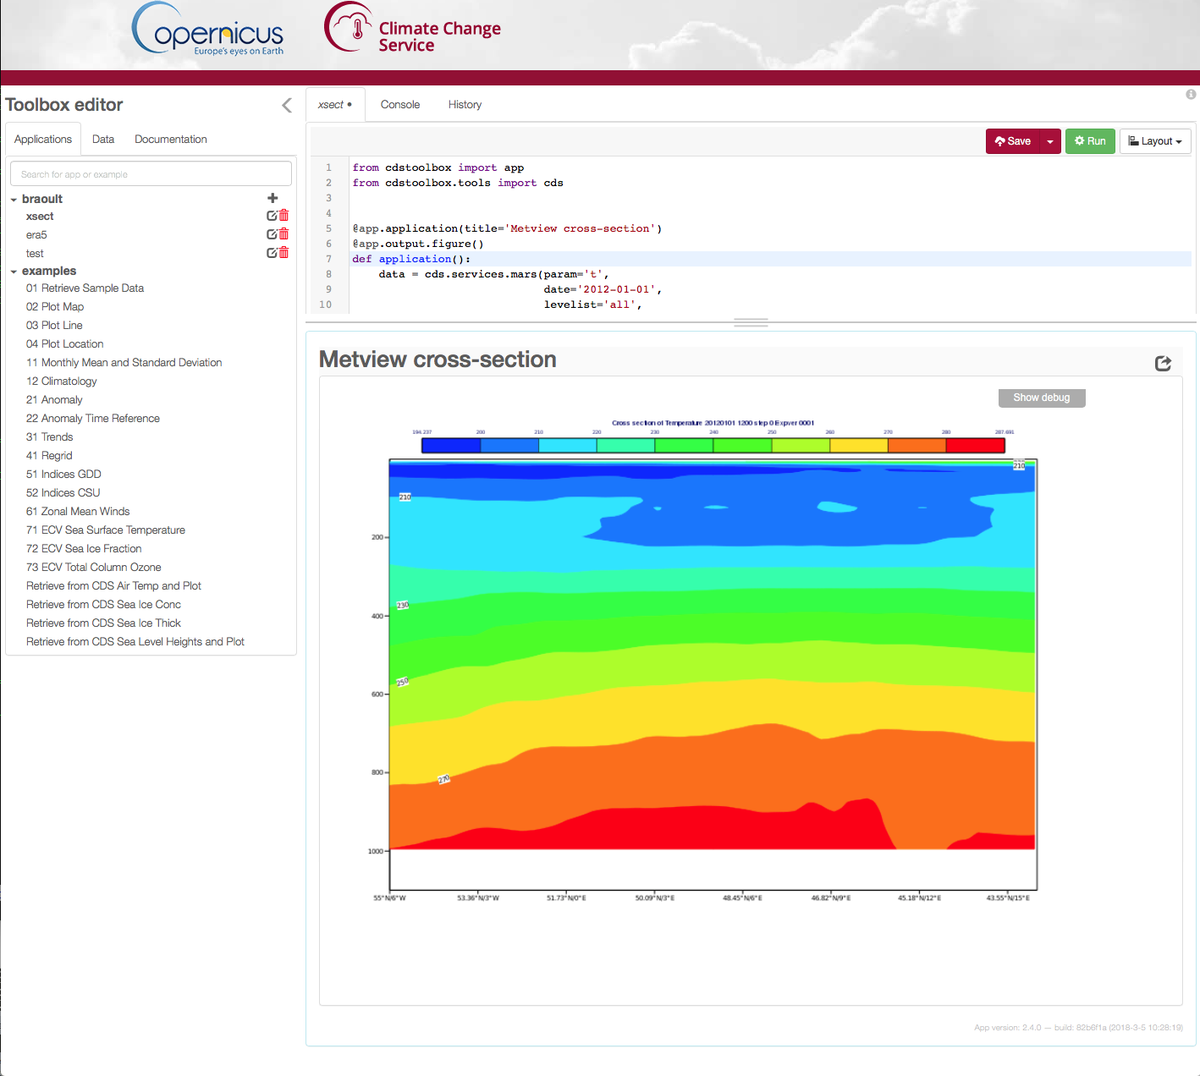Open the Documentation tab
The image size is (1200, 1076).
pos(171,139)
